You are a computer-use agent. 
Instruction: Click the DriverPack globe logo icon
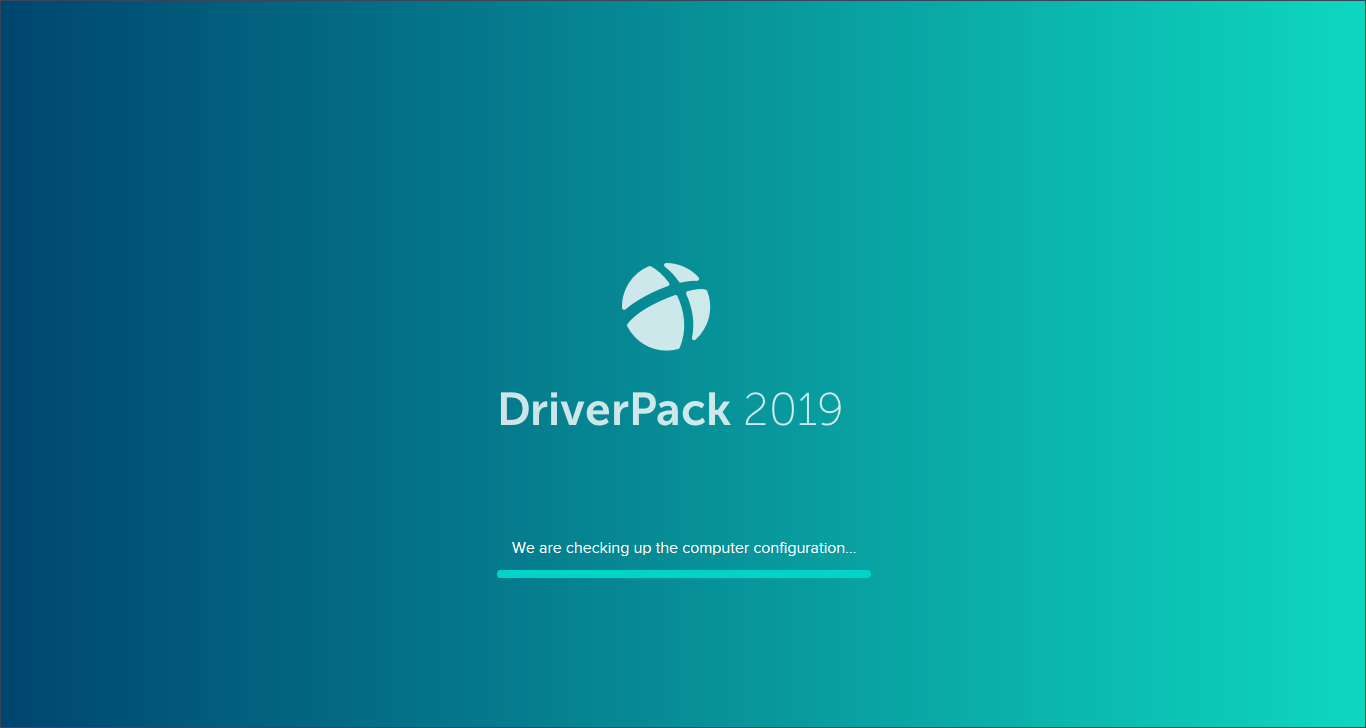click(666, 306)
